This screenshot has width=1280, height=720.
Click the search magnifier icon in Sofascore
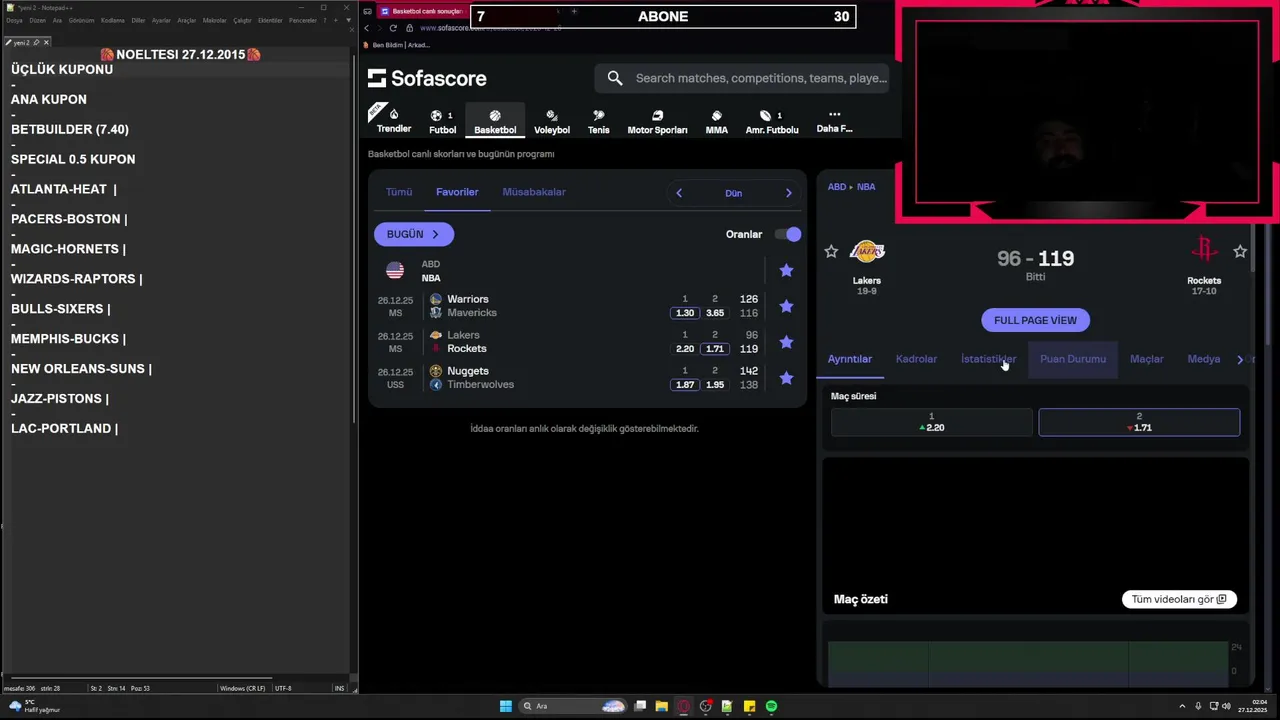tap(615, 78)
